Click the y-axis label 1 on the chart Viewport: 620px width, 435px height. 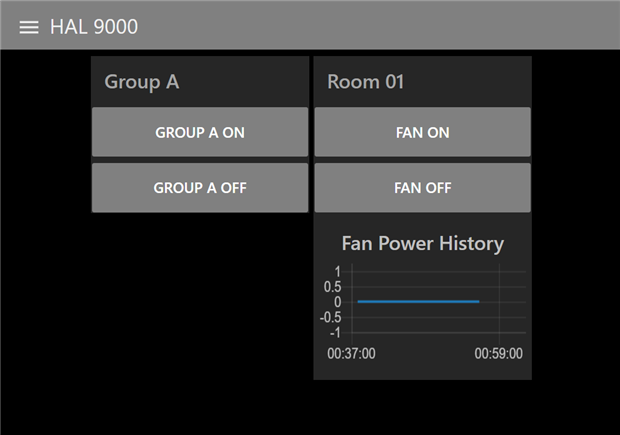pos(338,271)
